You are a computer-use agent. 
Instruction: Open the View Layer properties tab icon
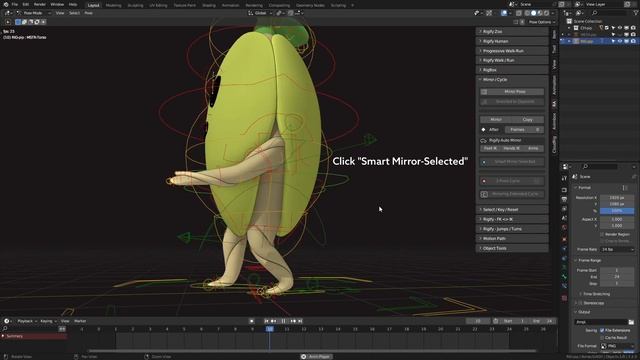(564, 209)
